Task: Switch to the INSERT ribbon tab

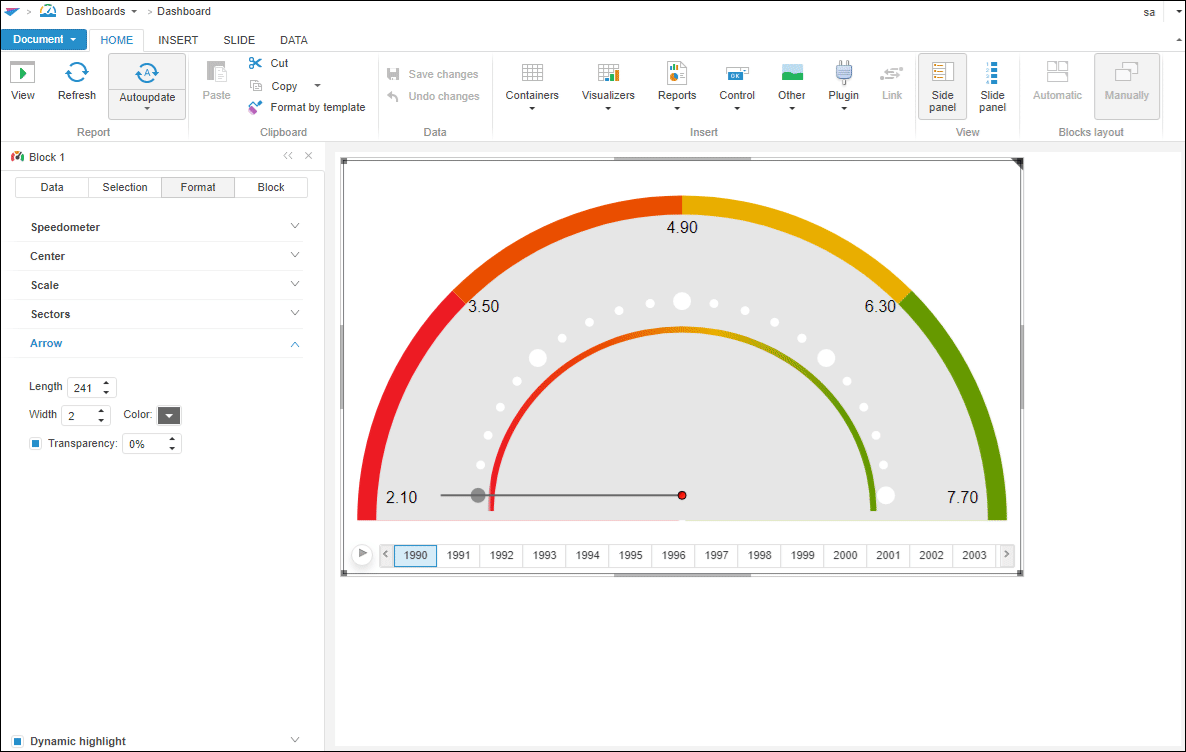Action: [178, 40]
